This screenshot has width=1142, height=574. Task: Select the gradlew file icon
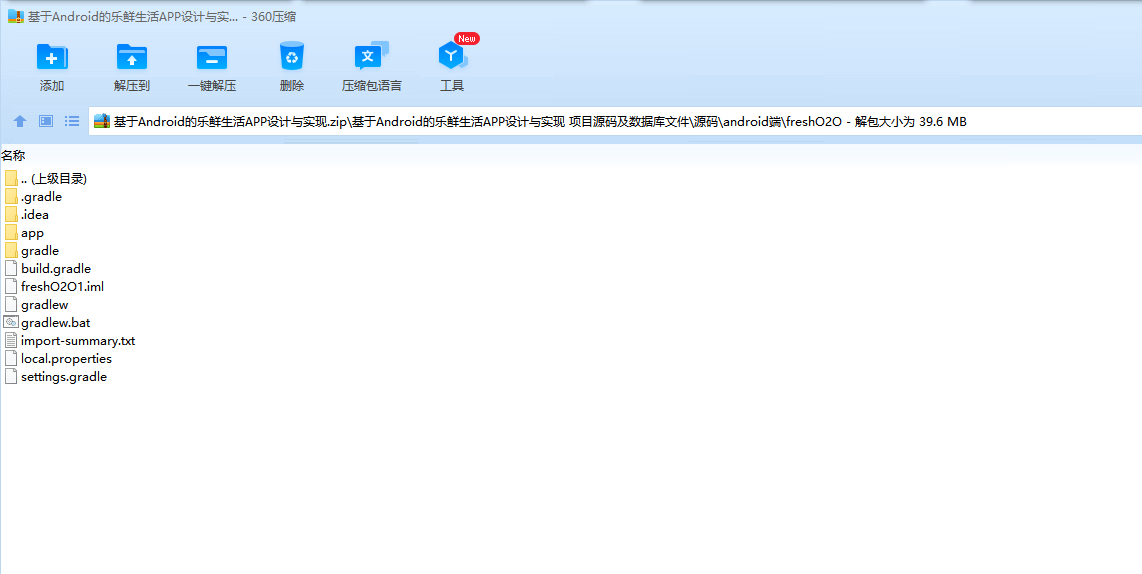point(10,304)
